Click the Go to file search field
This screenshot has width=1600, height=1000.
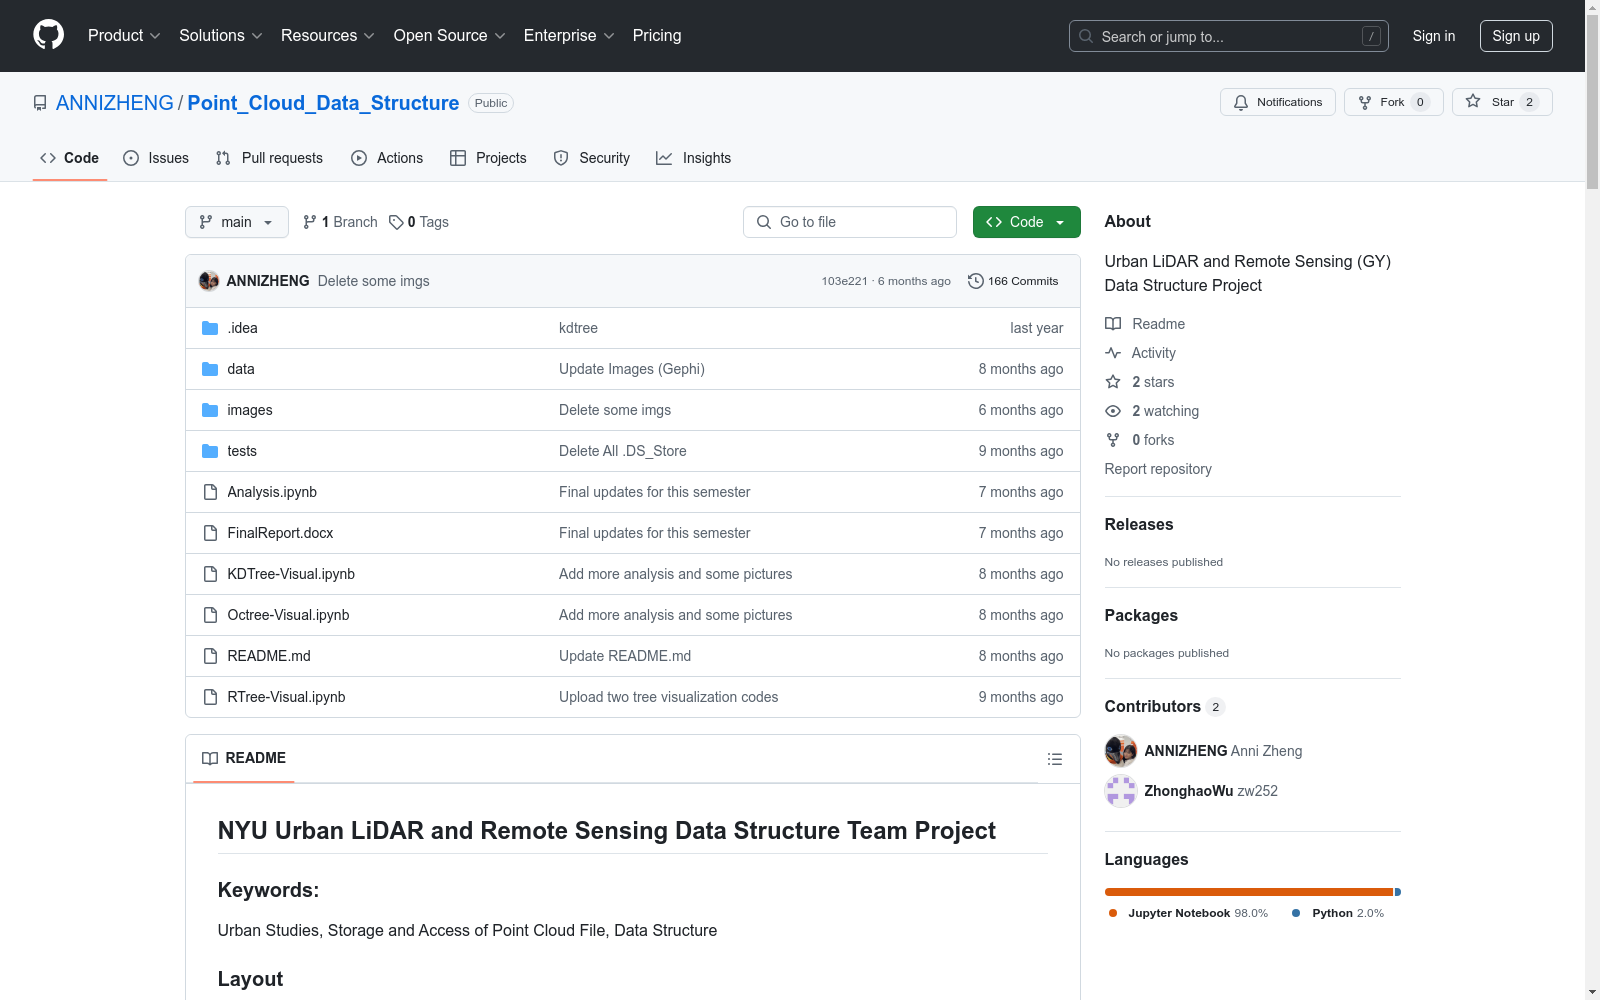coord(850,222)
